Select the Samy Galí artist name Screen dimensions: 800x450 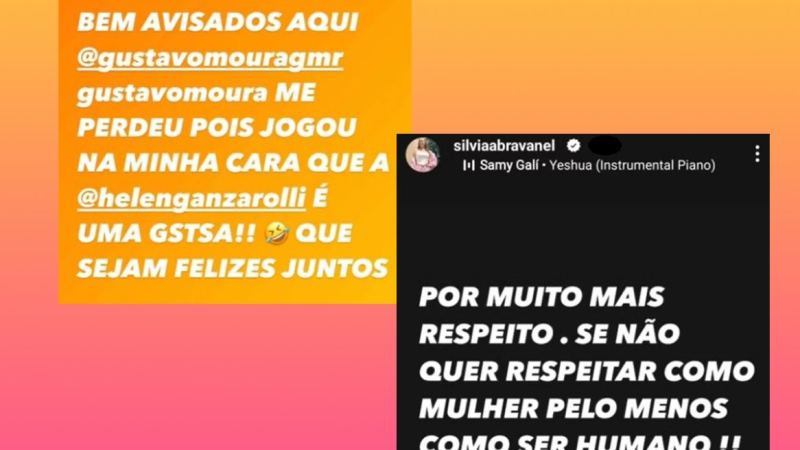[x=509, y=165]
